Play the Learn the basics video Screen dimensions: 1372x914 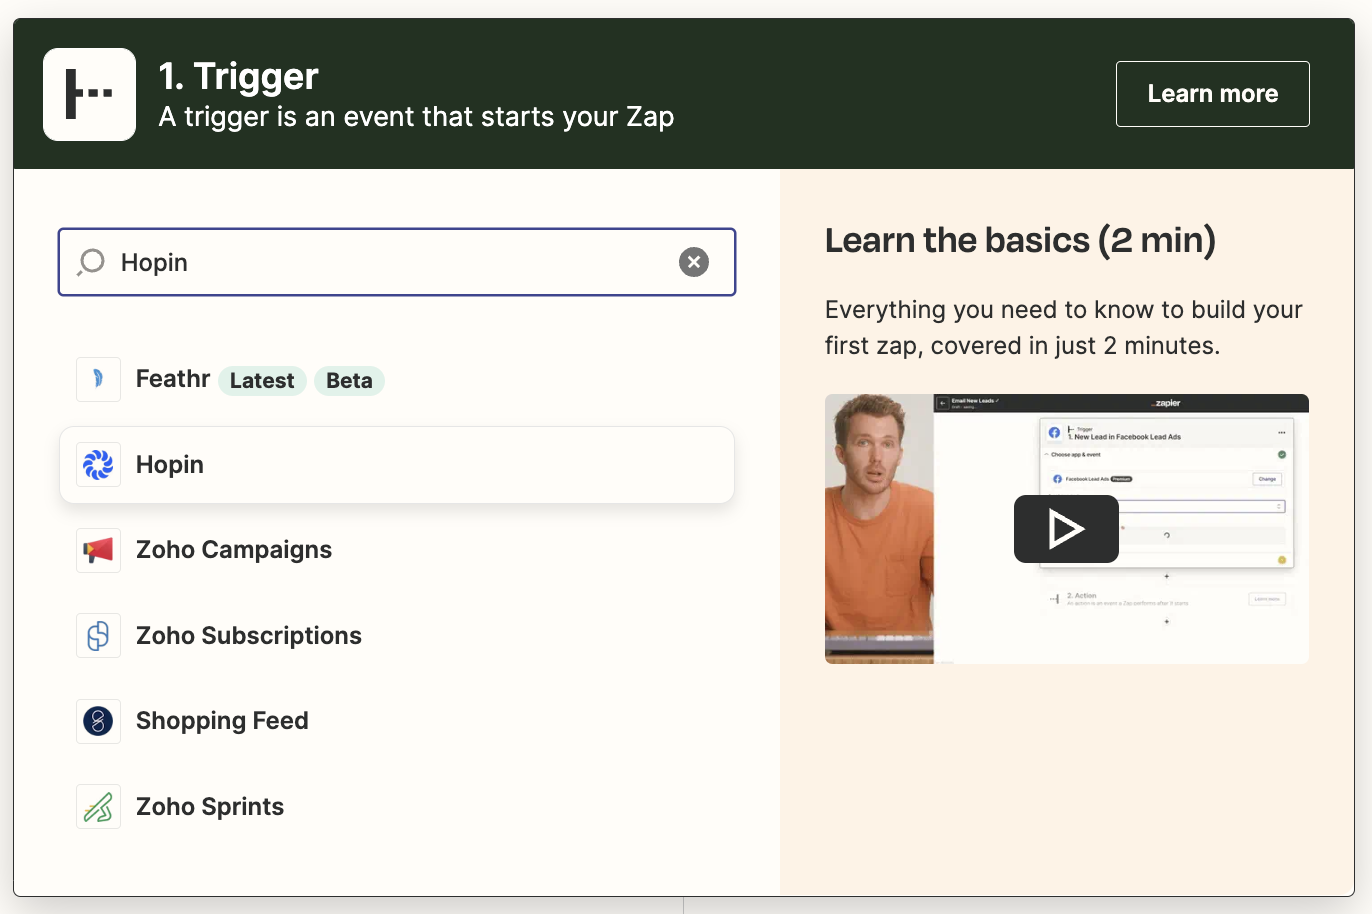tap(1066, 529)
